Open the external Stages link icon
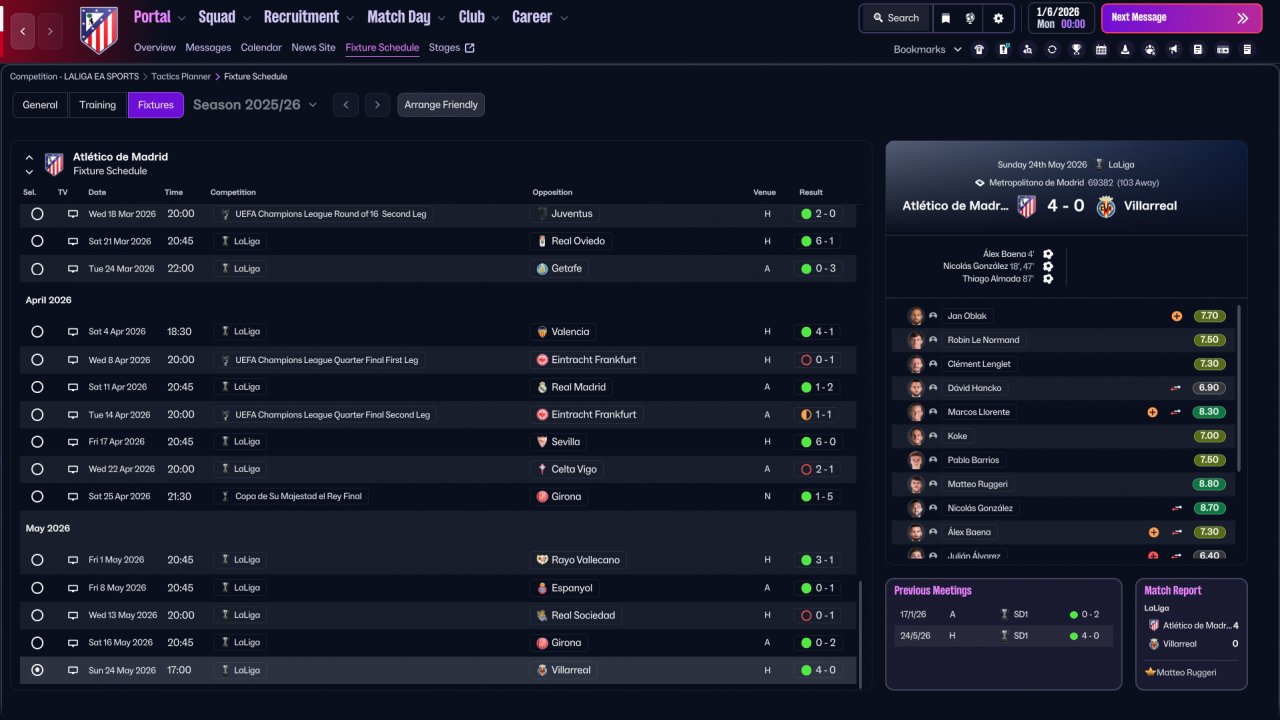The height and width of the screenshot is (720, 1280). (470, 48)
